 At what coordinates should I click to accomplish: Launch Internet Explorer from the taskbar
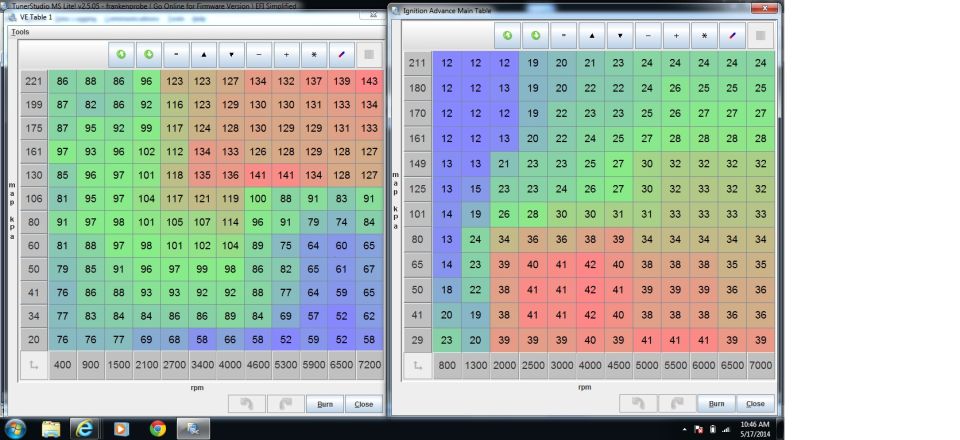coord(85,428)
